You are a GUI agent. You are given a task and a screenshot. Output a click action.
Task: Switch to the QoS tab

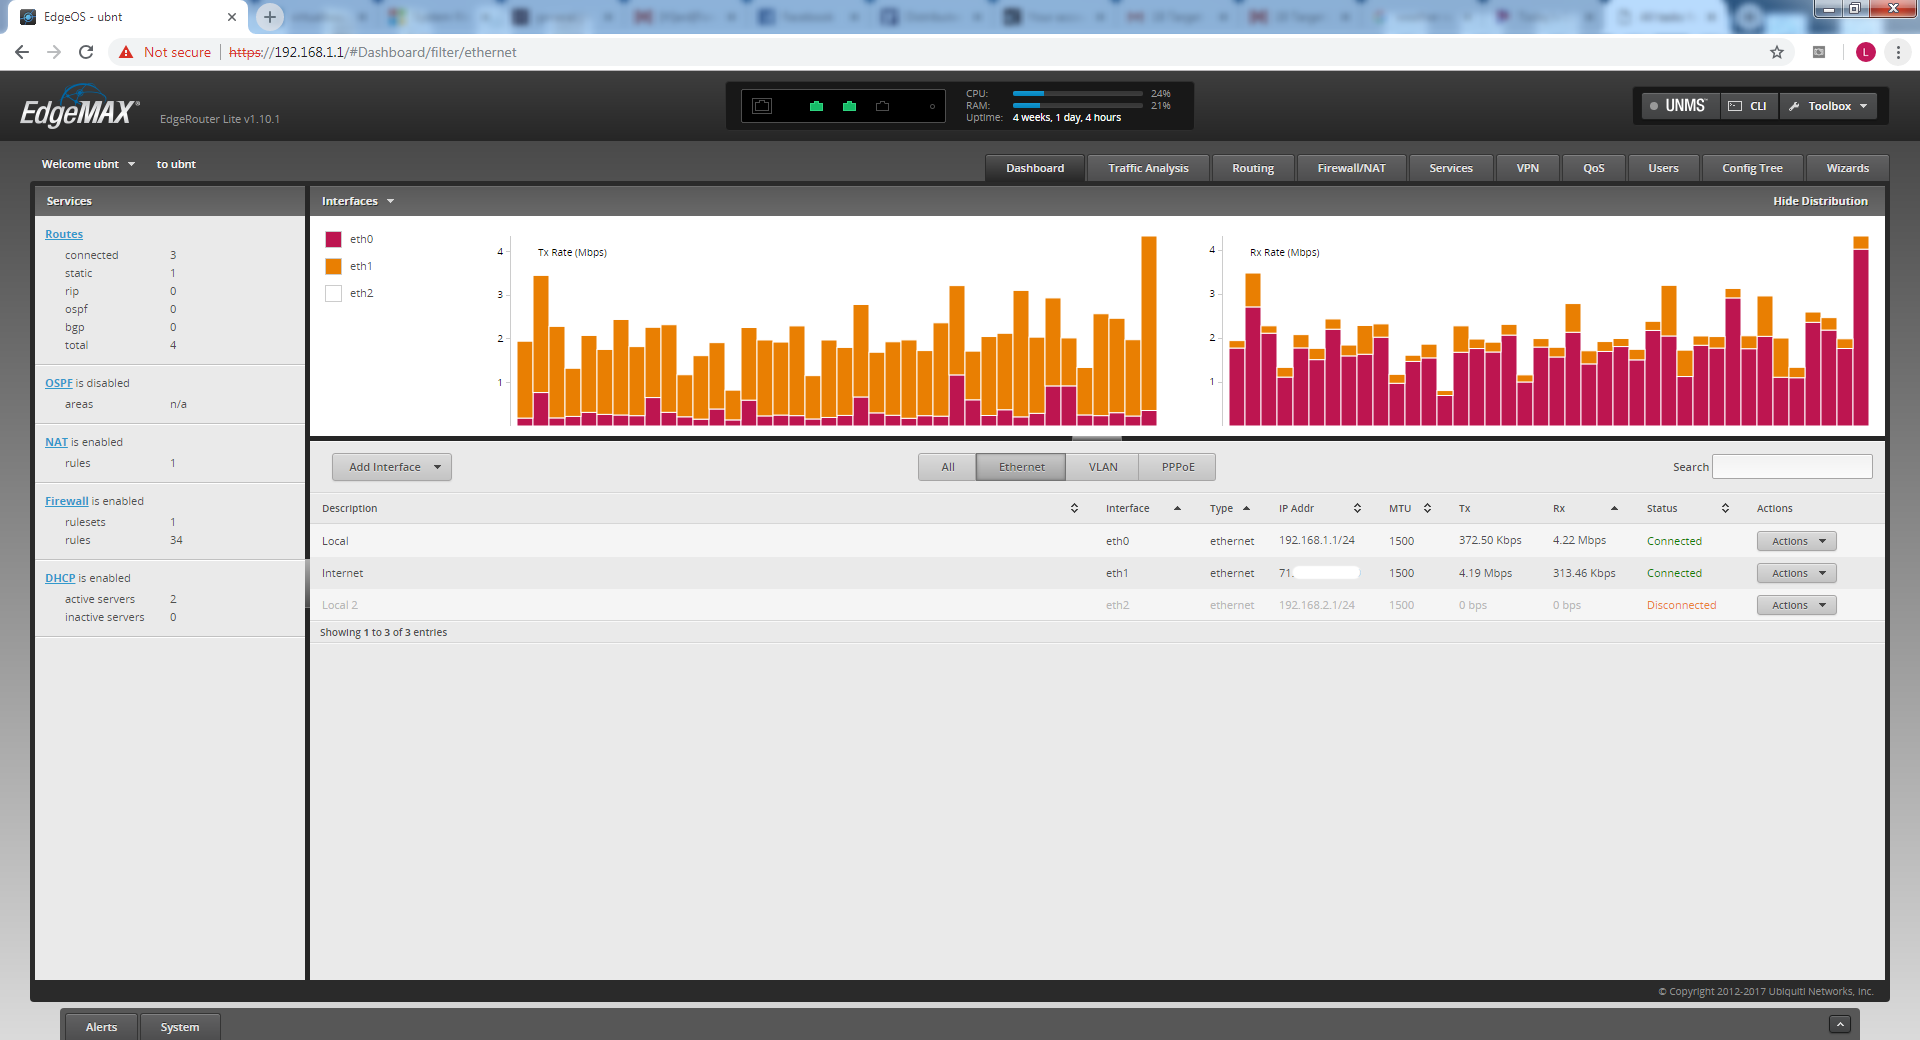tap(1593, 168)
